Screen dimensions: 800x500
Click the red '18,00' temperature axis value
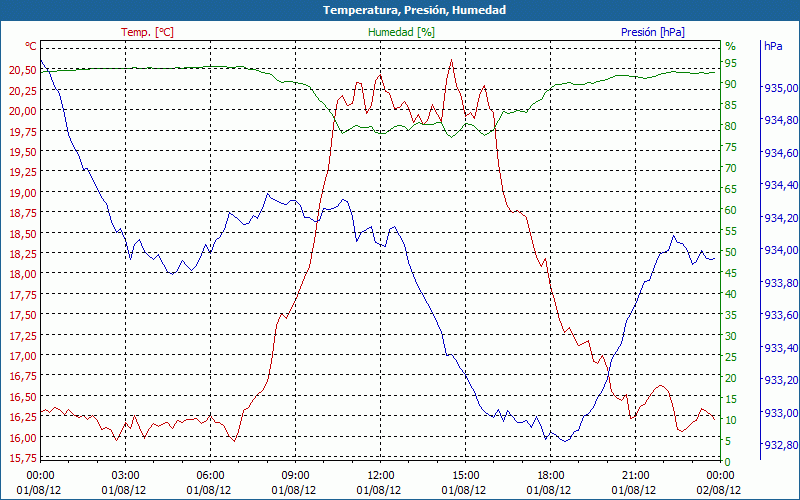(22, 274)
